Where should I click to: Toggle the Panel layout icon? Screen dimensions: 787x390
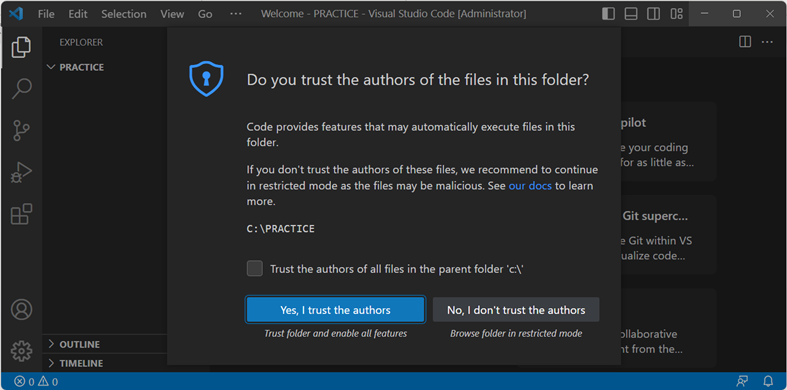631,14
